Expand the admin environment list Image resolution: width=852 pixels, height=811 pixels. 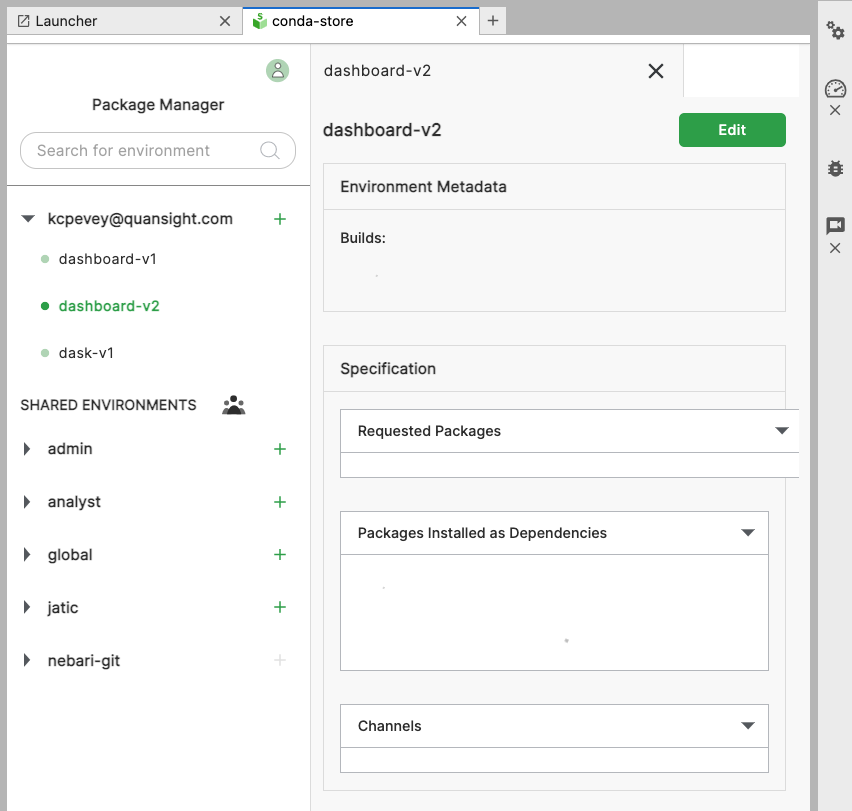click(x=27, y=448)
